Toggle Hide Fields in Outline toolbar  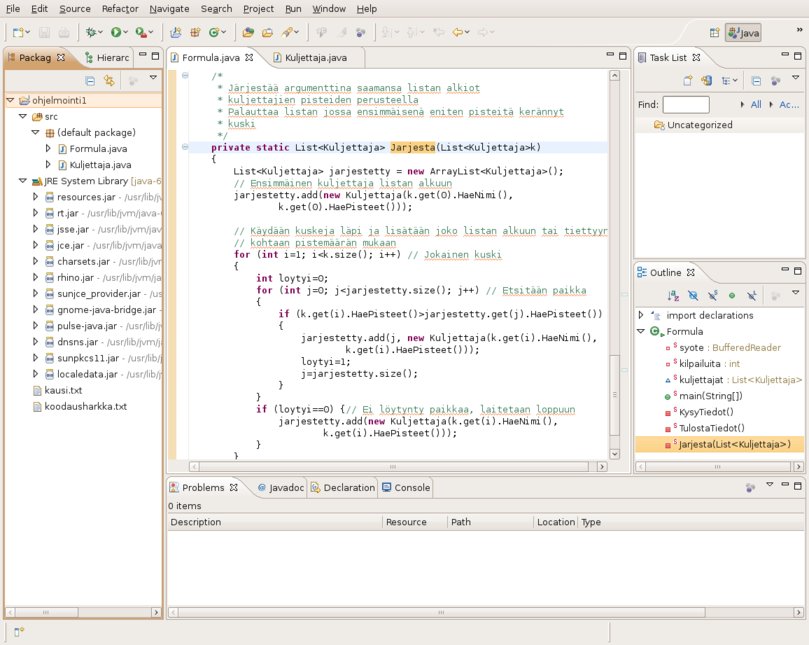pos(692,295)
